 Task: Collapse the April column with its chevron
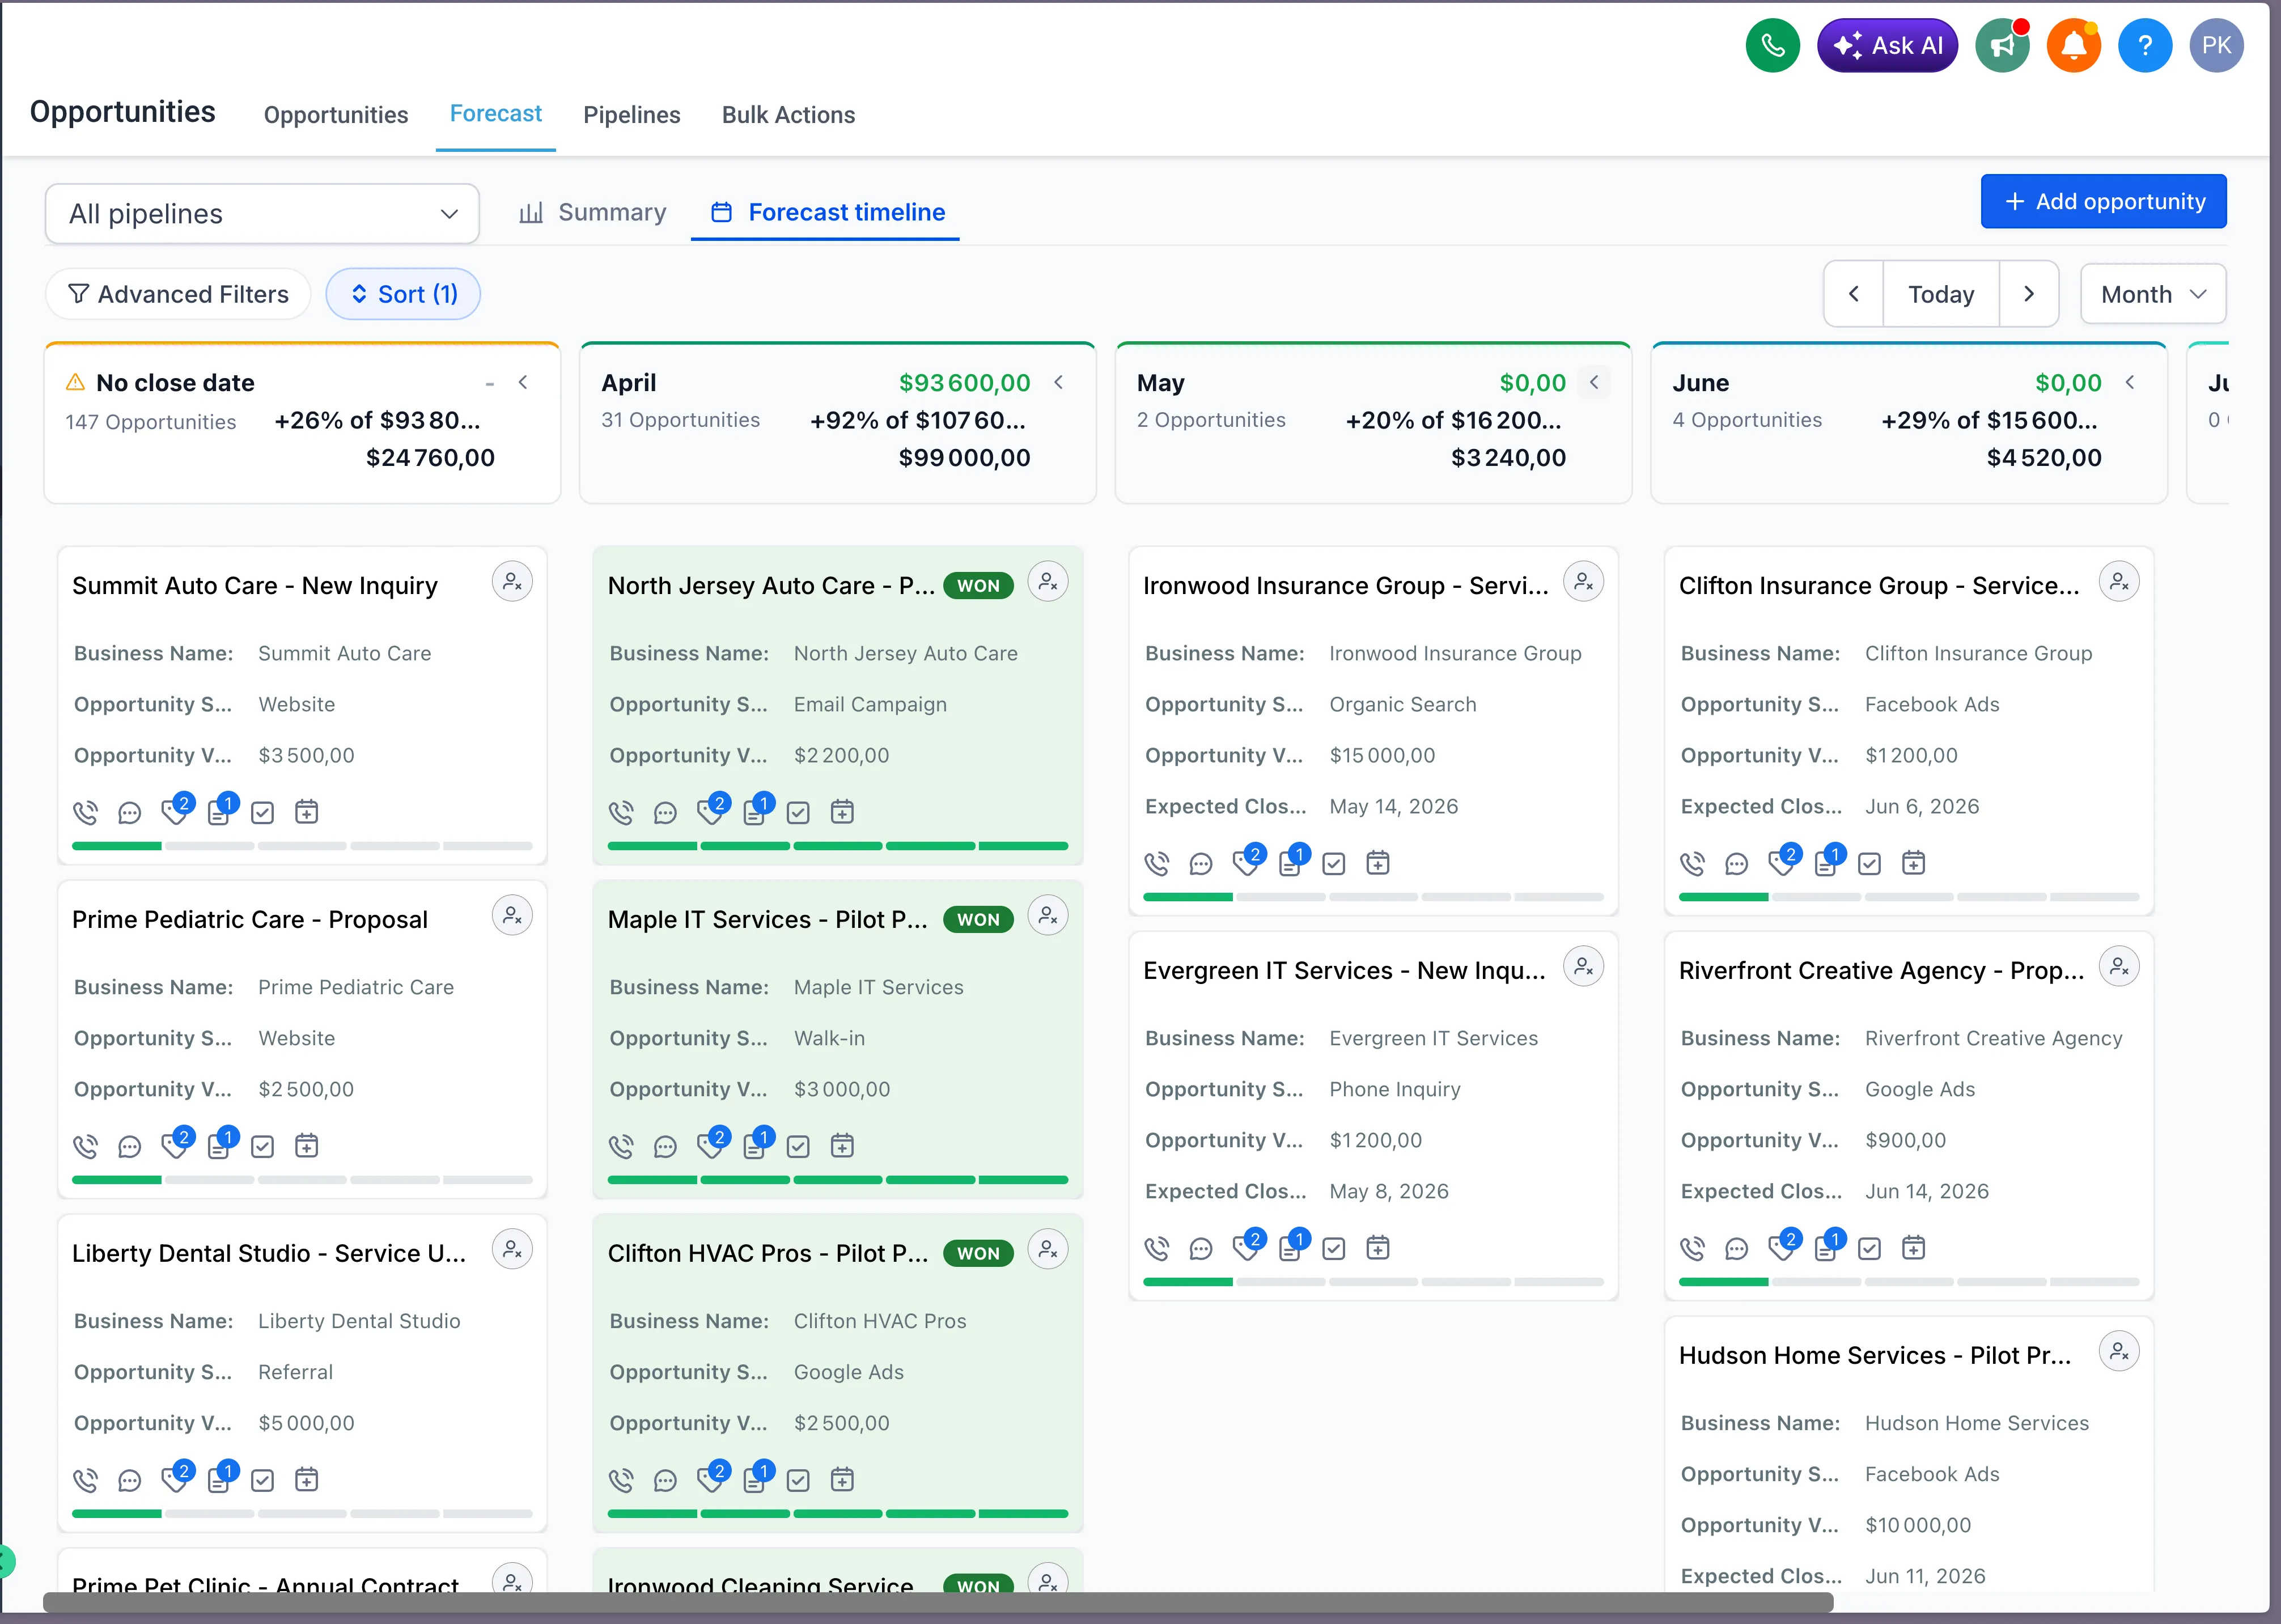coord(1059,383)
